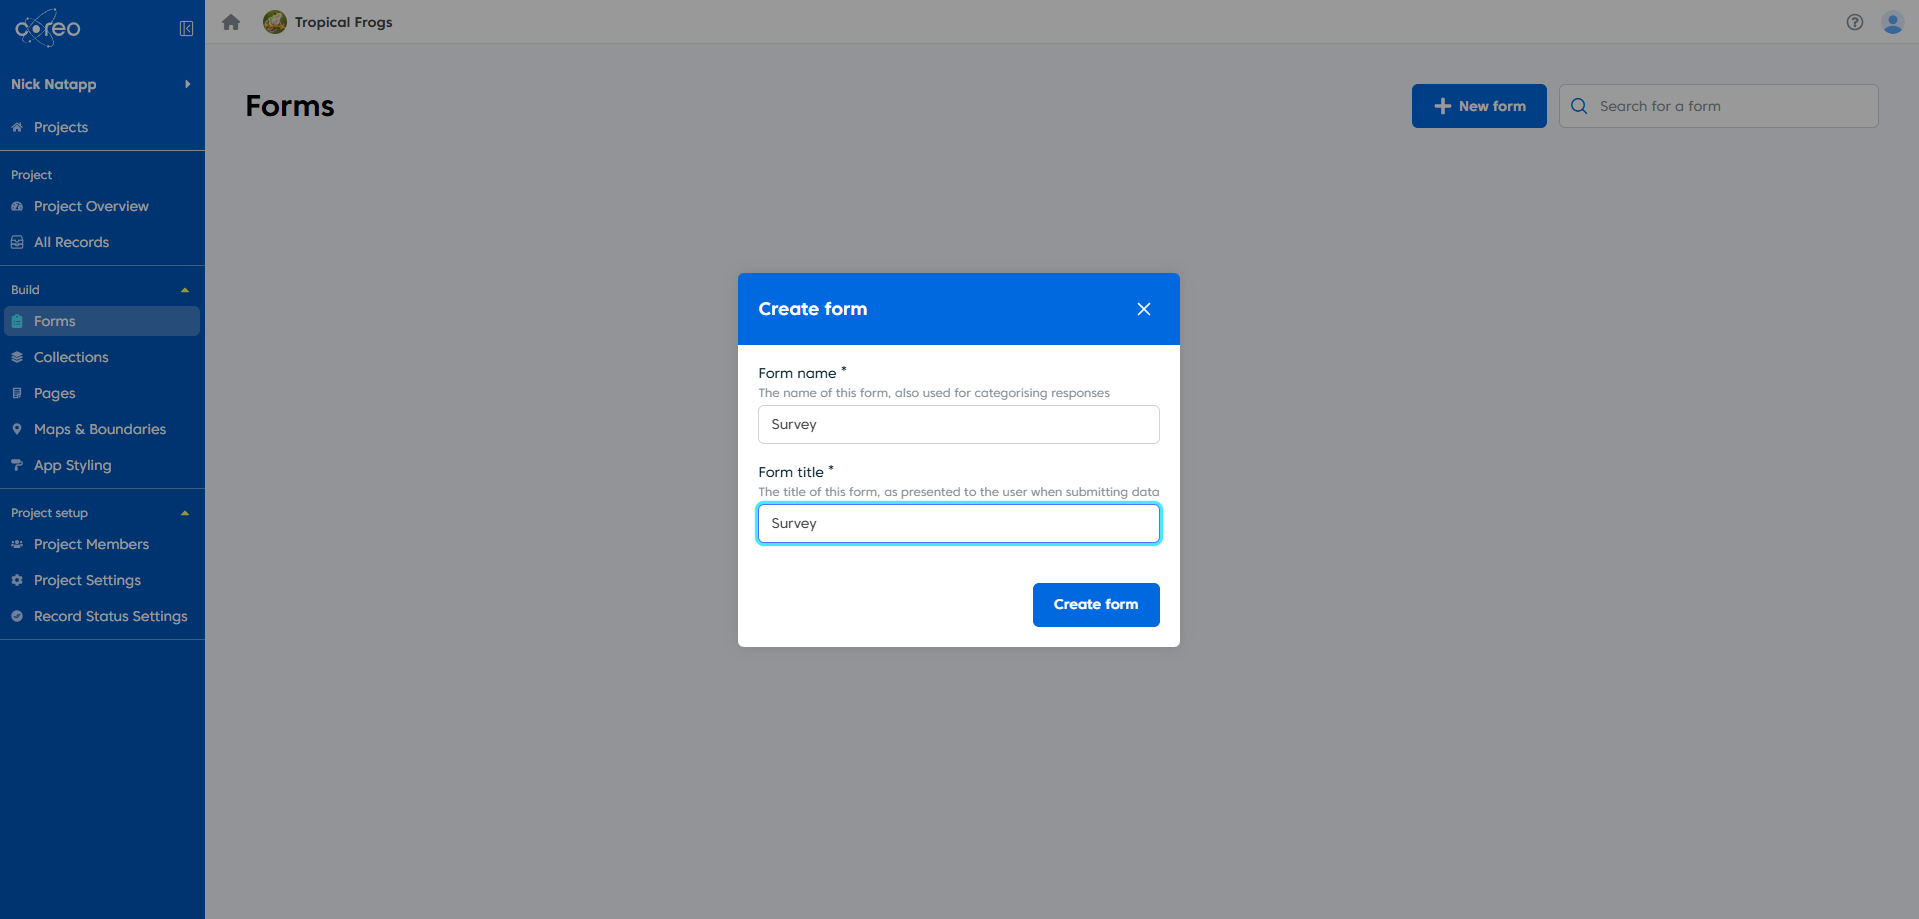Screen dimensions: 1919x919
Task: Open Project Settings
Action: (x=102, y=580)
